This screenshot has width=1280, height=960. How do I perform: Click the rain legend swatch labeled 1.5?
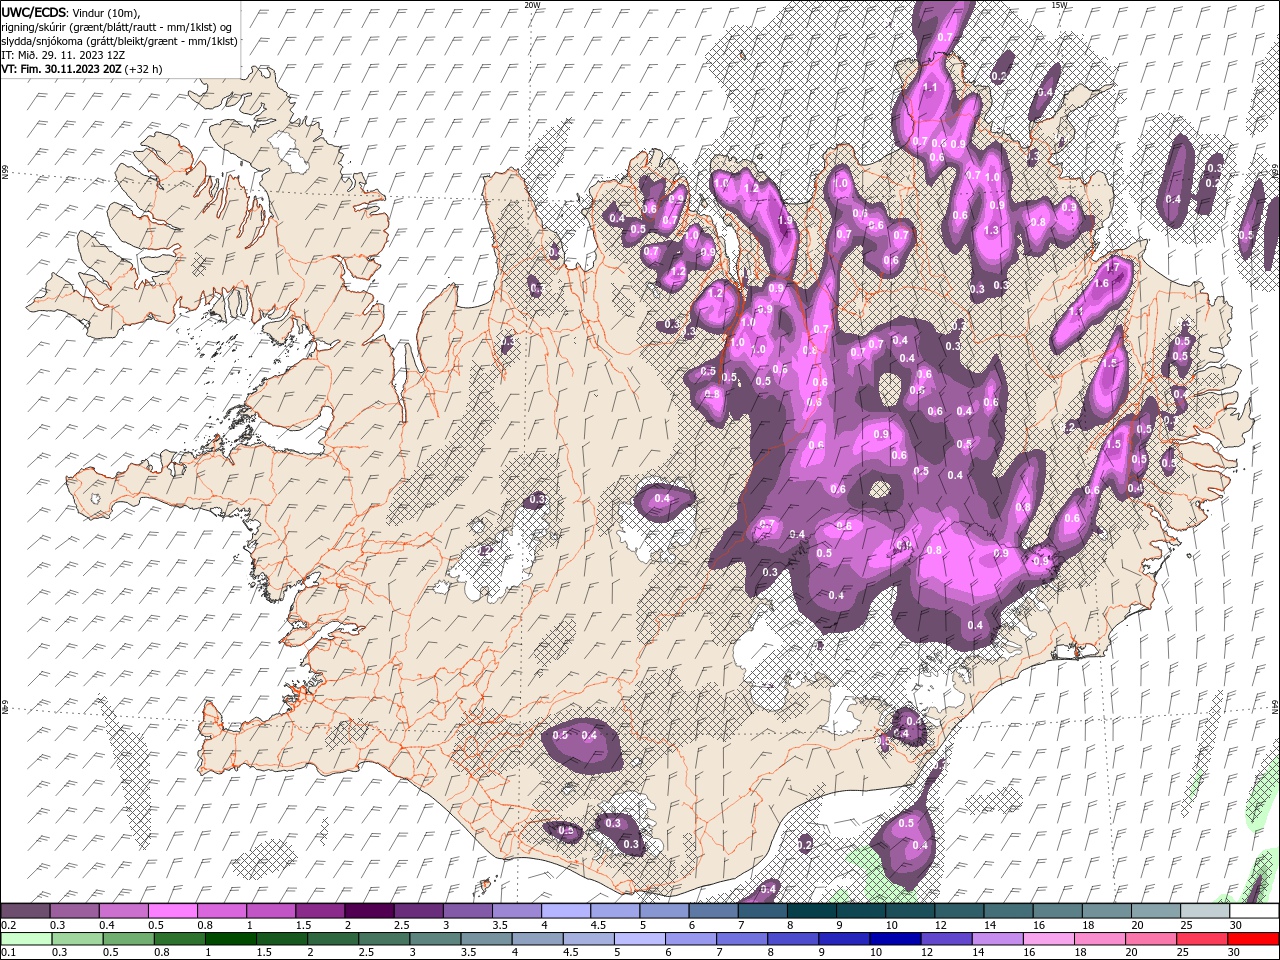tap(281, 939)
